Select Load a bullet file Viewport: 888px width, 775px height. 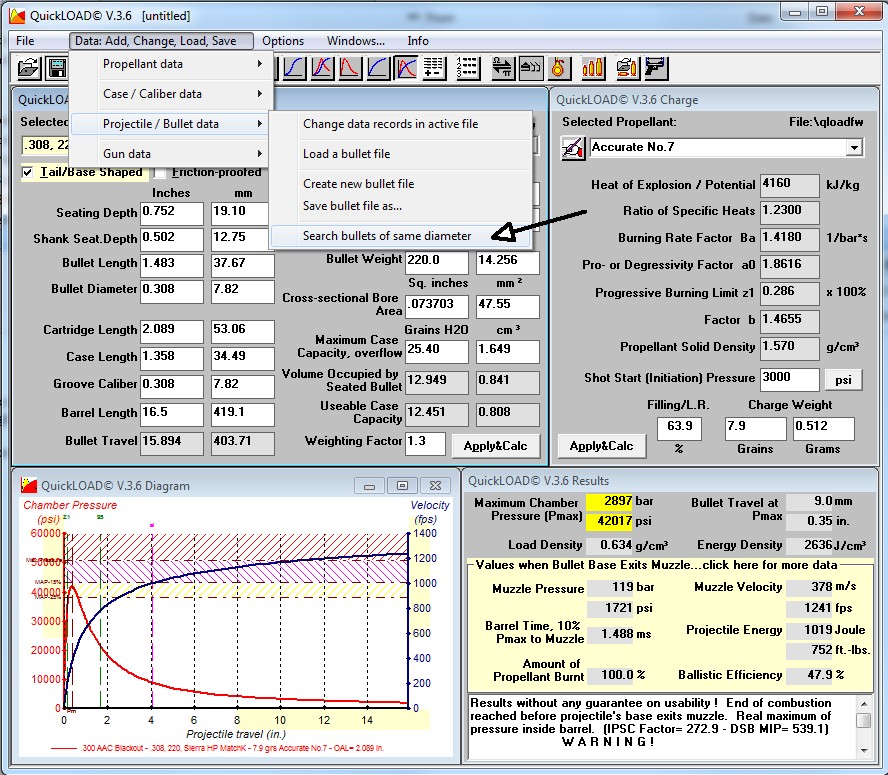[401, 154]
